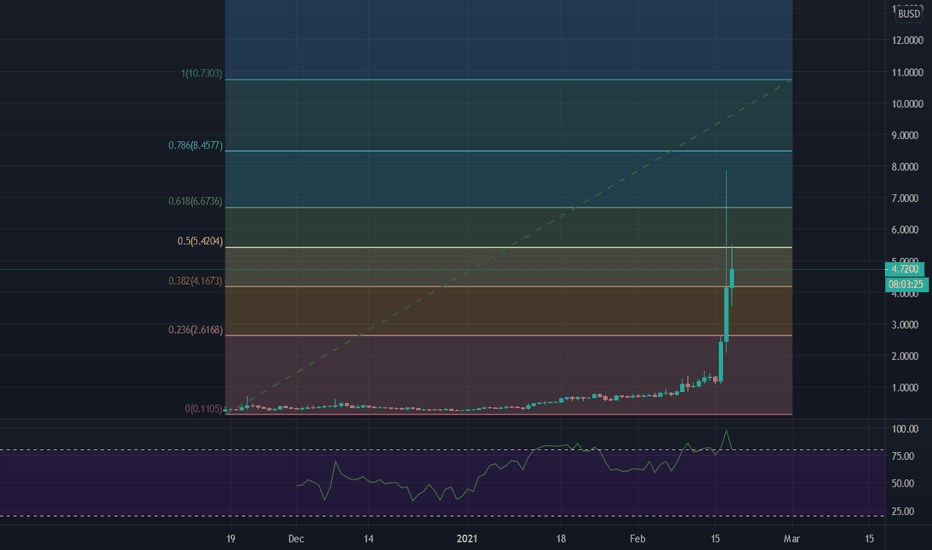Click the latest green candle near 4.72

point(732,278)
